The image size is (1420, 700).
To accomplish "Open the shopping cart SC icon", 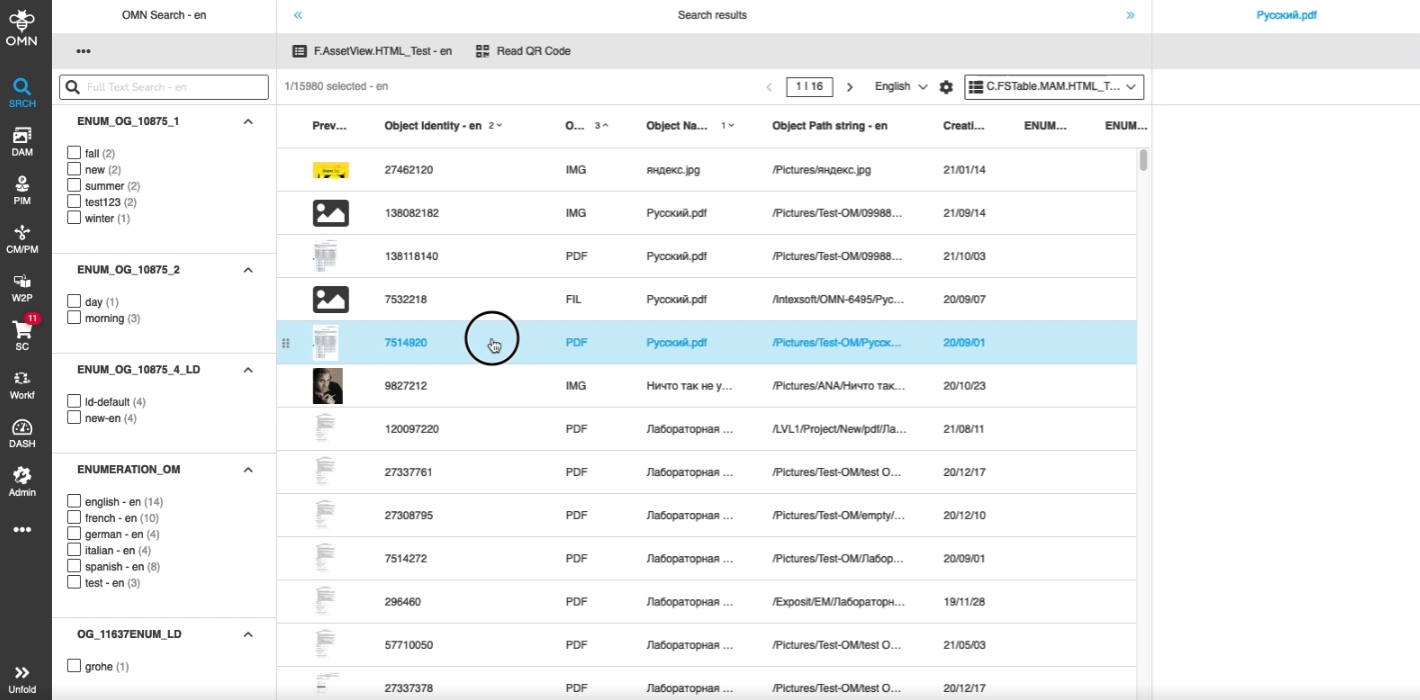I will [22, 334].
